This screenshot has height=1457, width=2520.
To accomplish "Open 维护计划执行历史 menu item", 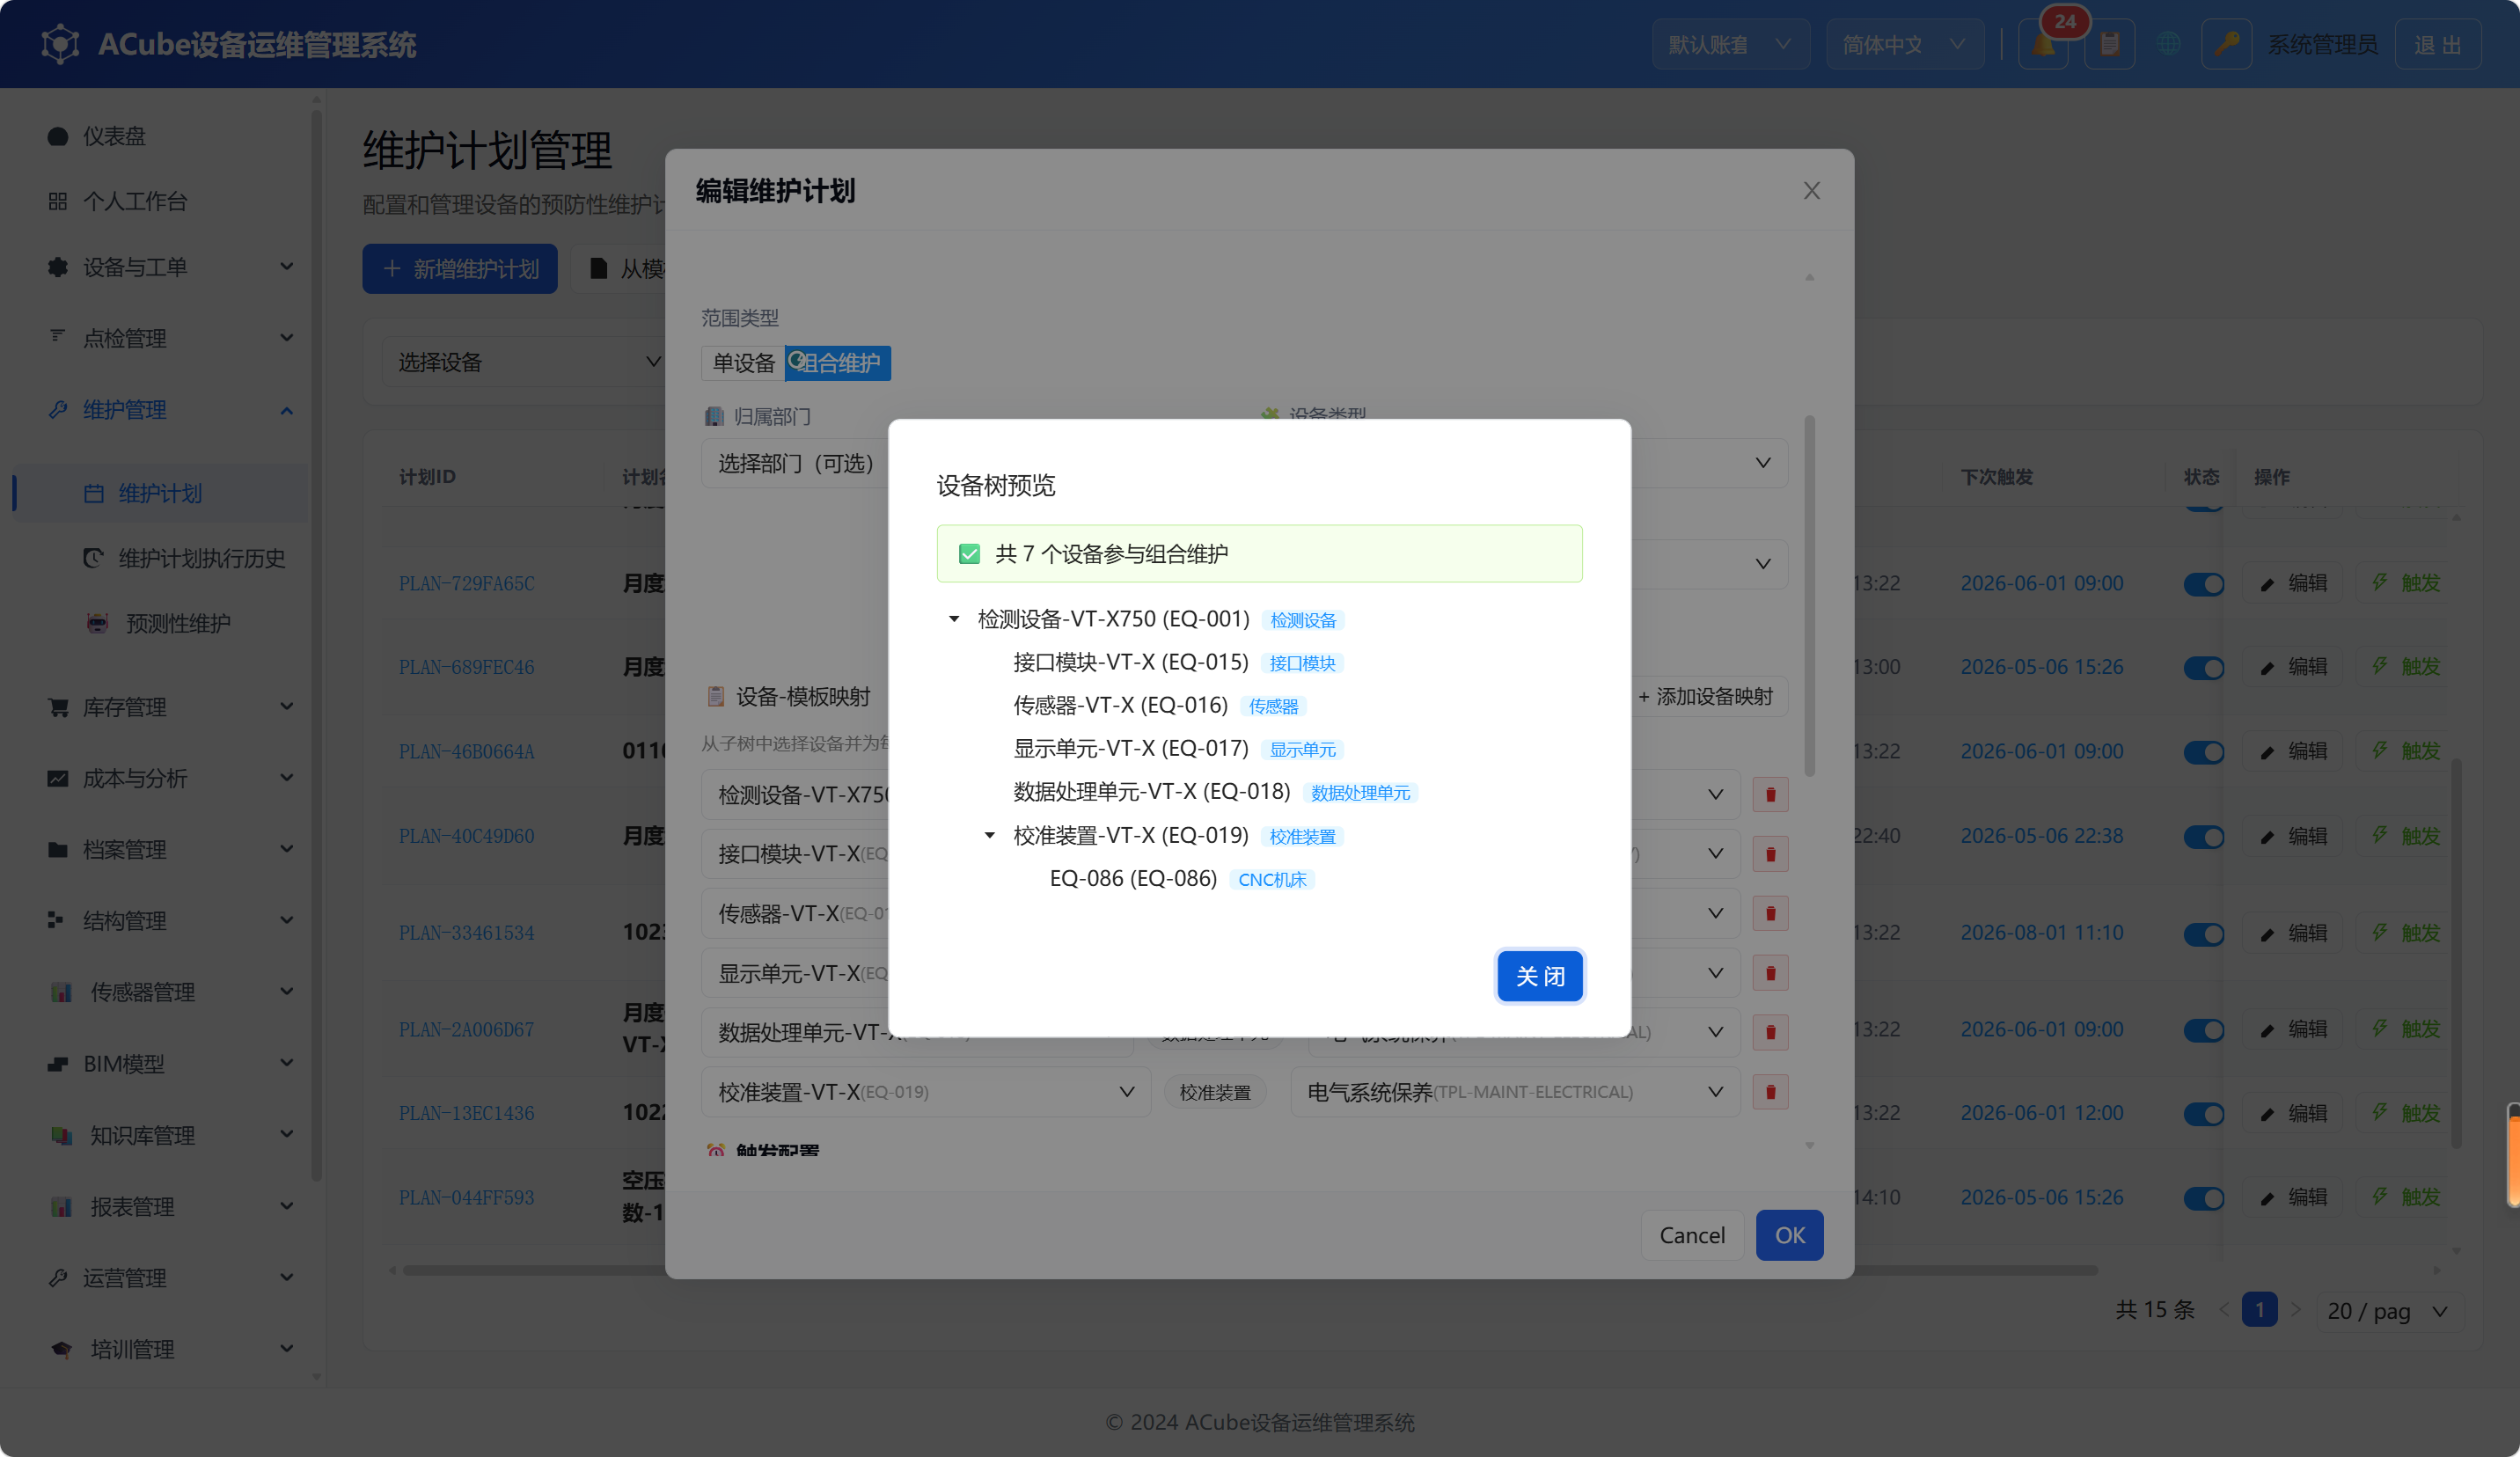I will coord(202,558).
